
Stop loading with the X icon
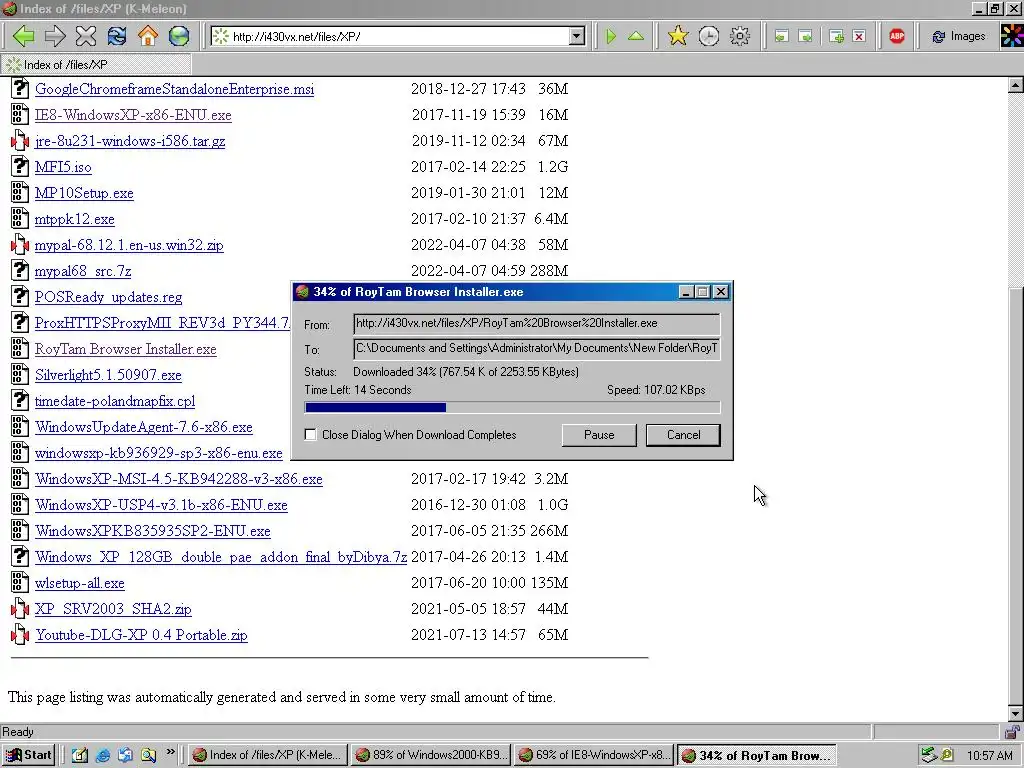click(86, 36)
